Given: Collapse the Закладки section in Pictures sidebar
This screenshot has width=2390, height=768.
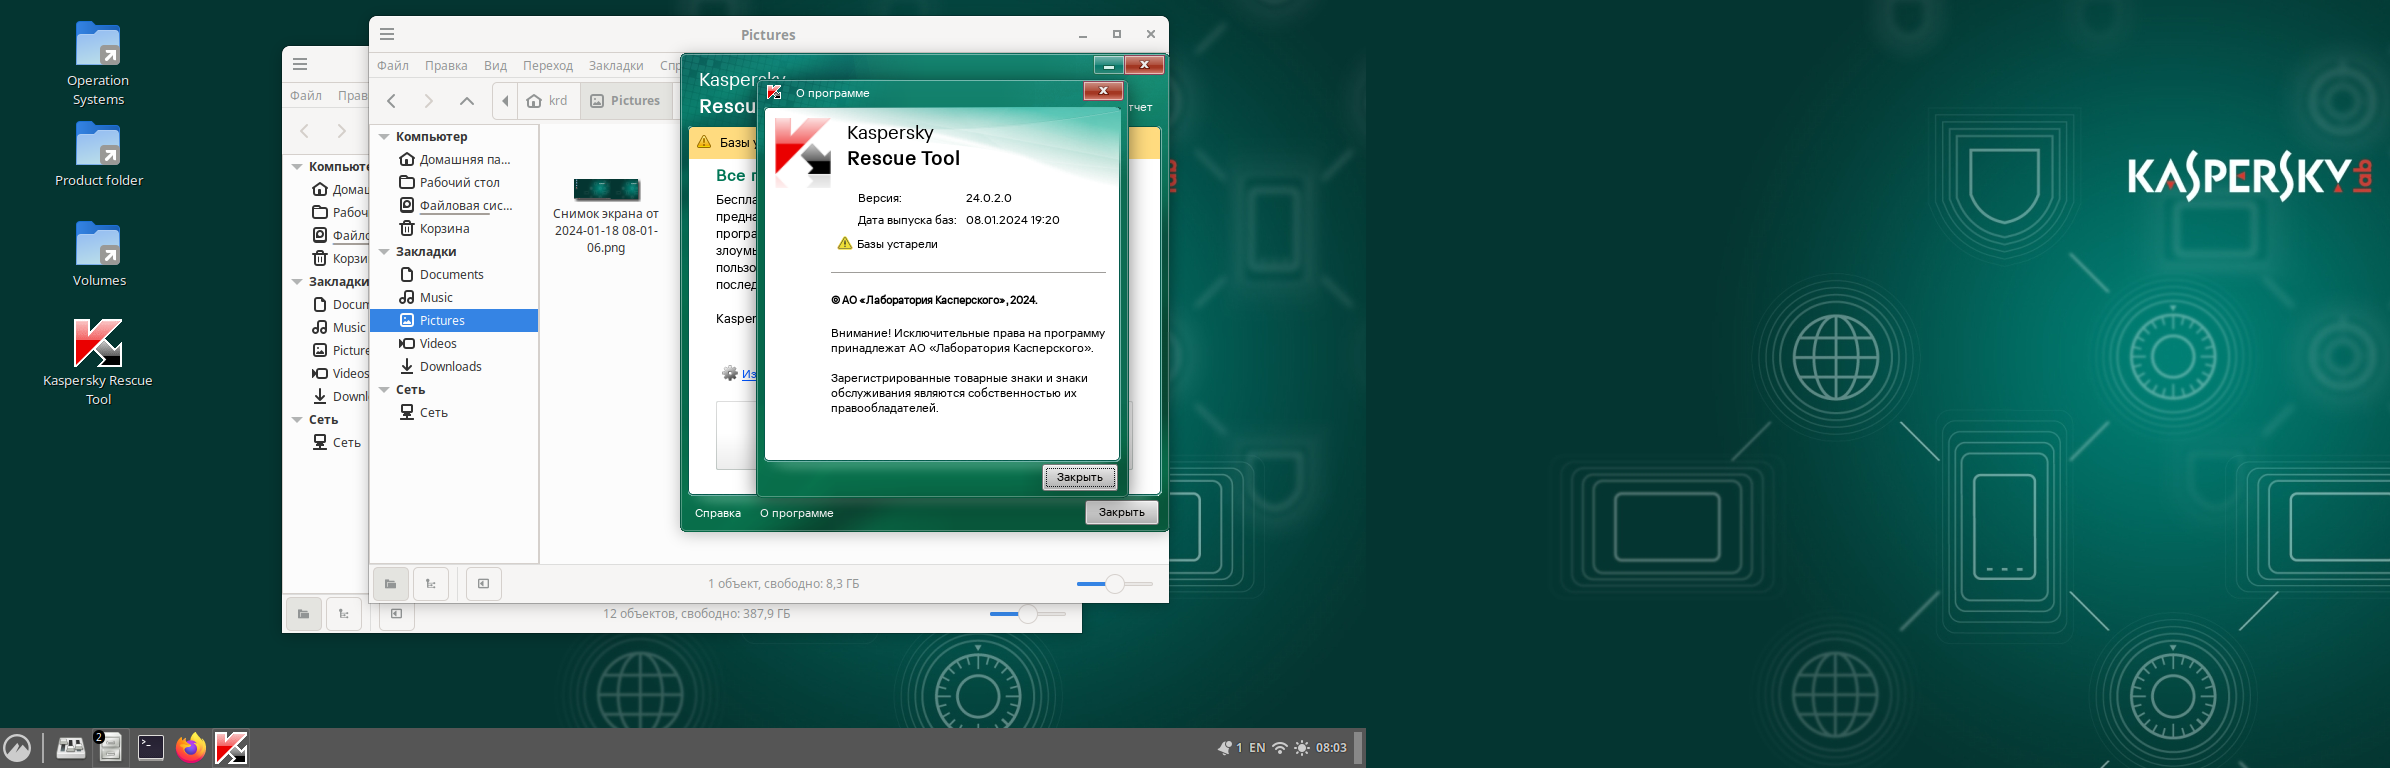Looking at the screenshot, I should tap(384, 252).
